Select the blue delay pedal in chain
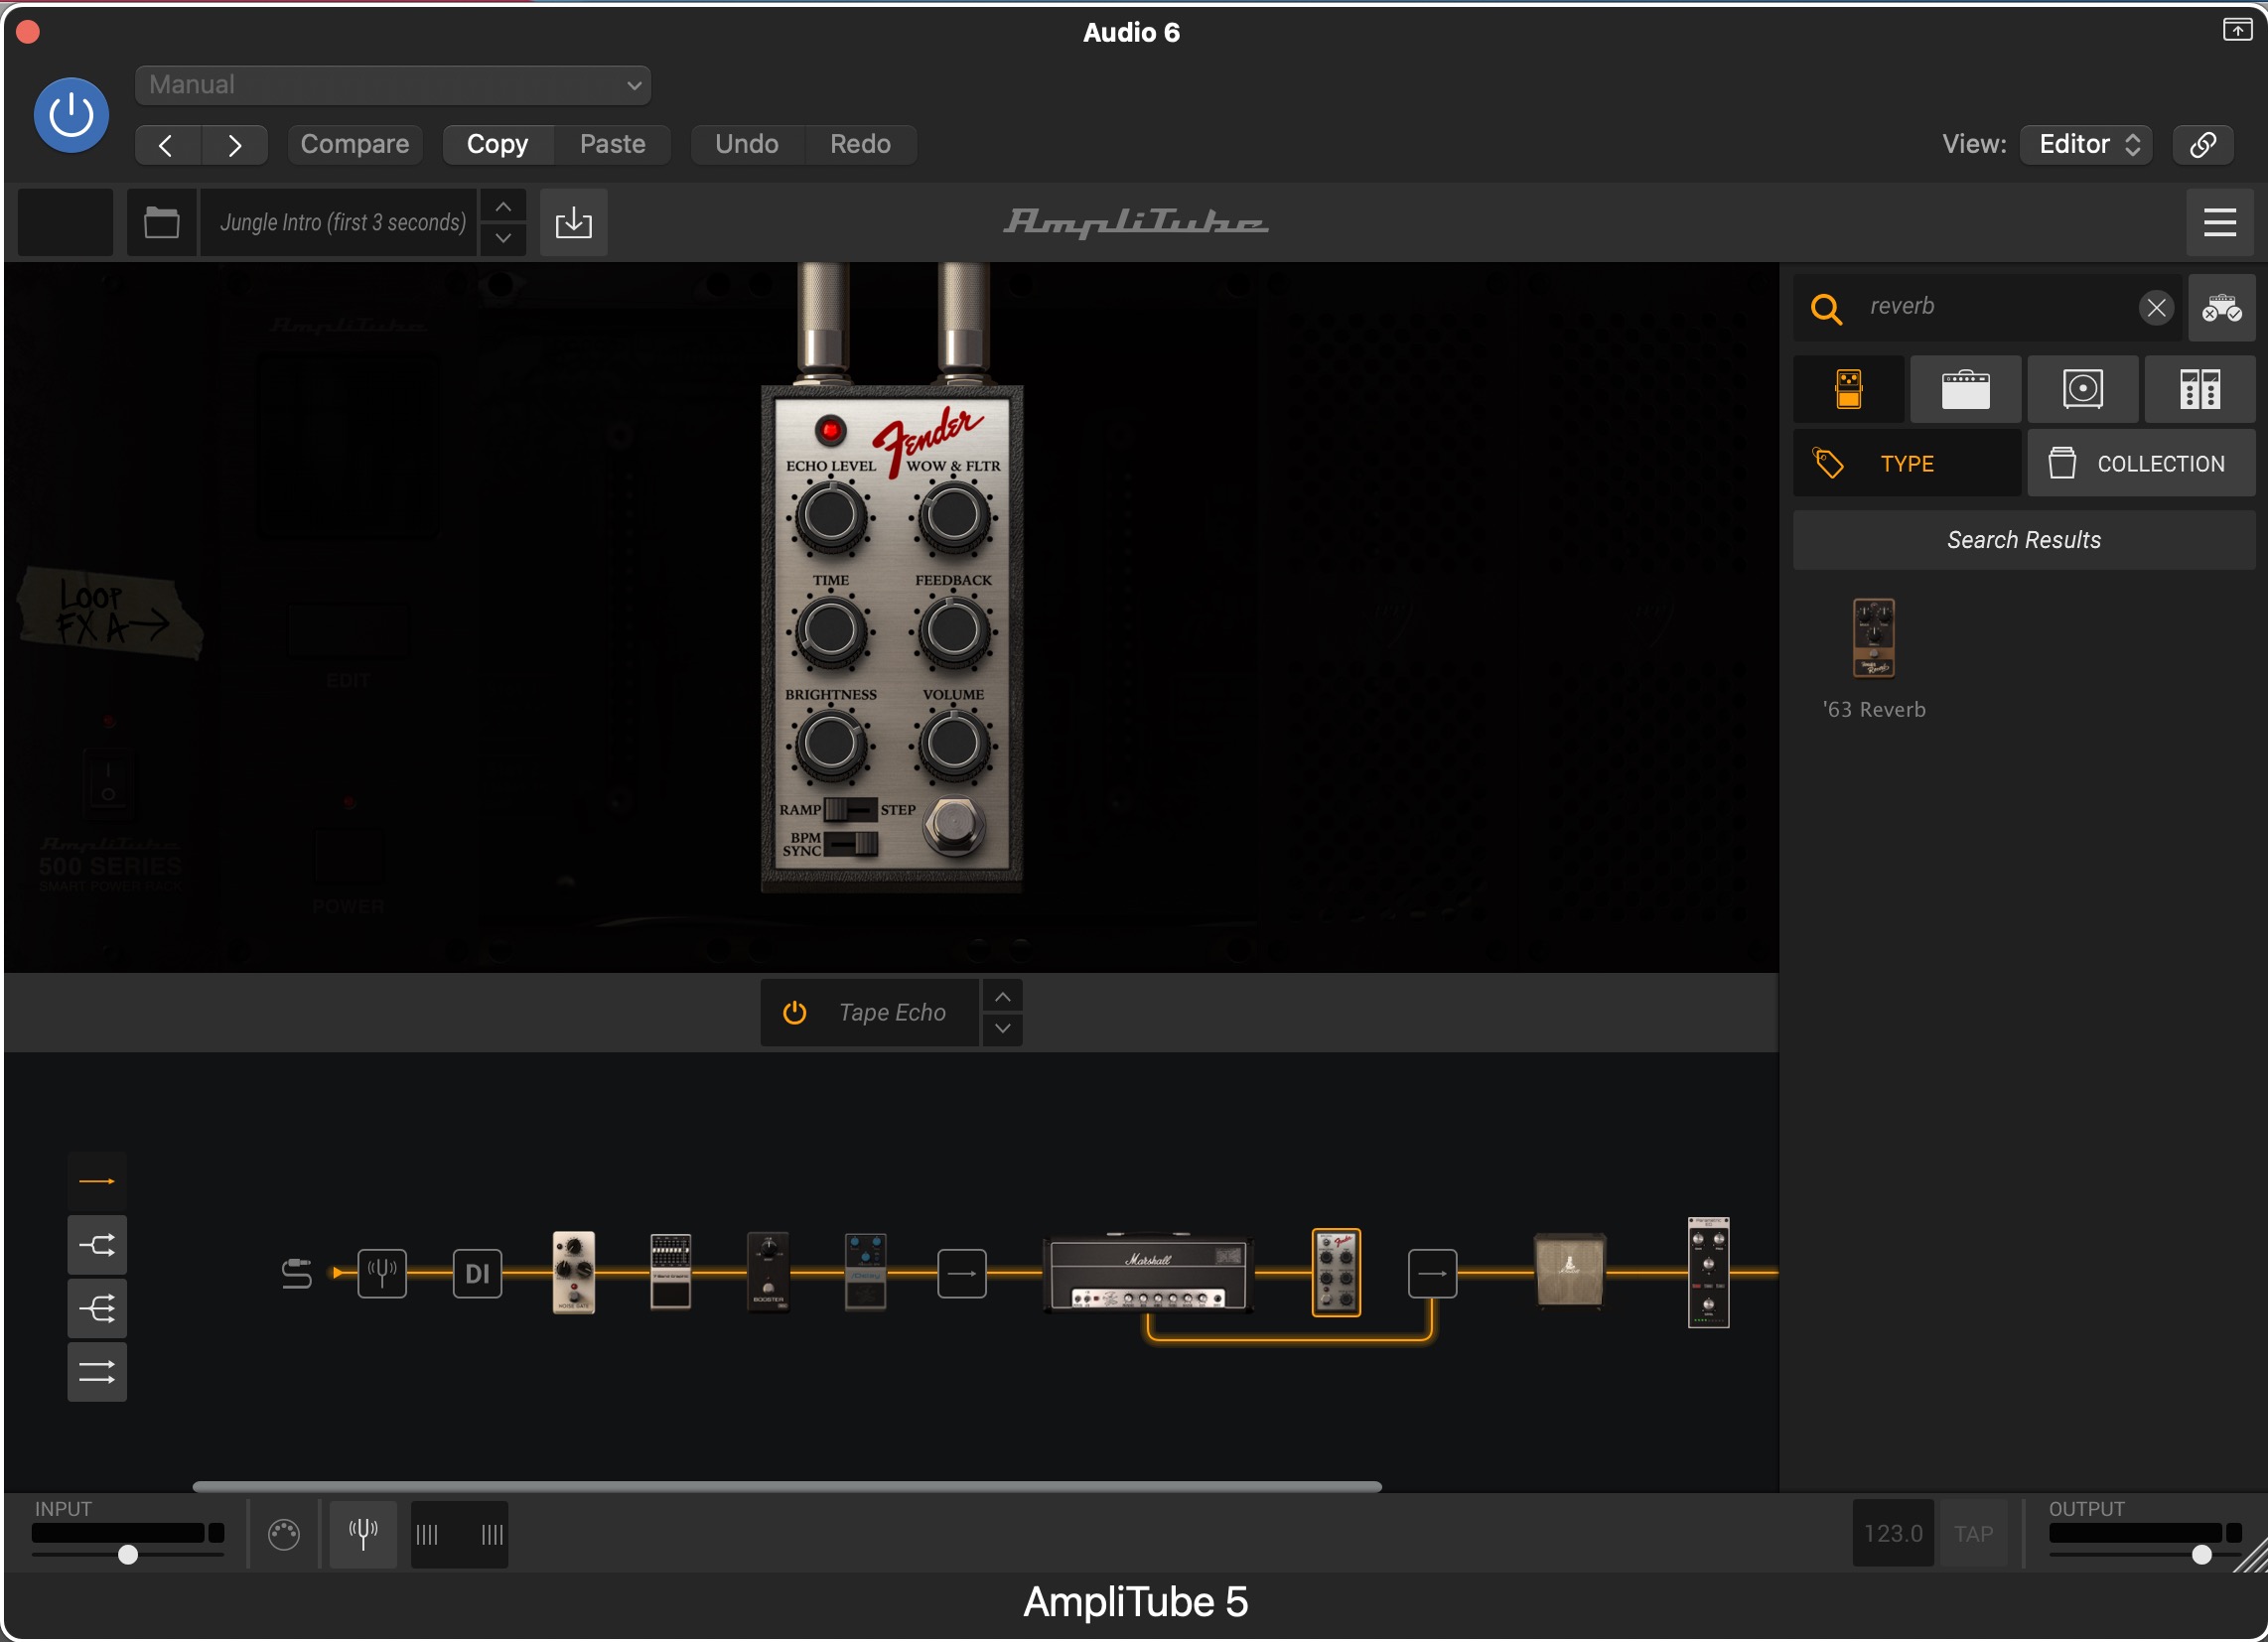2268x1642 pixels. point(865,1273)
